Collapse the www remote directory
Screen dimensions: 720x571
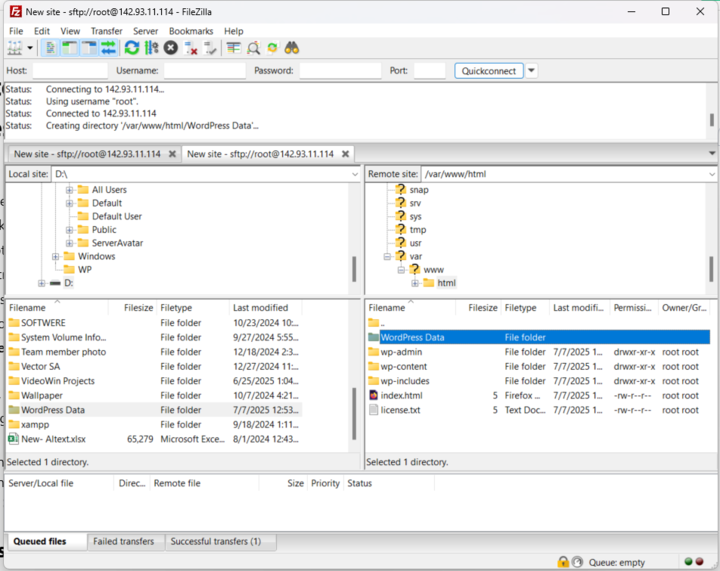pyautogui.click(x=401, y=269)
